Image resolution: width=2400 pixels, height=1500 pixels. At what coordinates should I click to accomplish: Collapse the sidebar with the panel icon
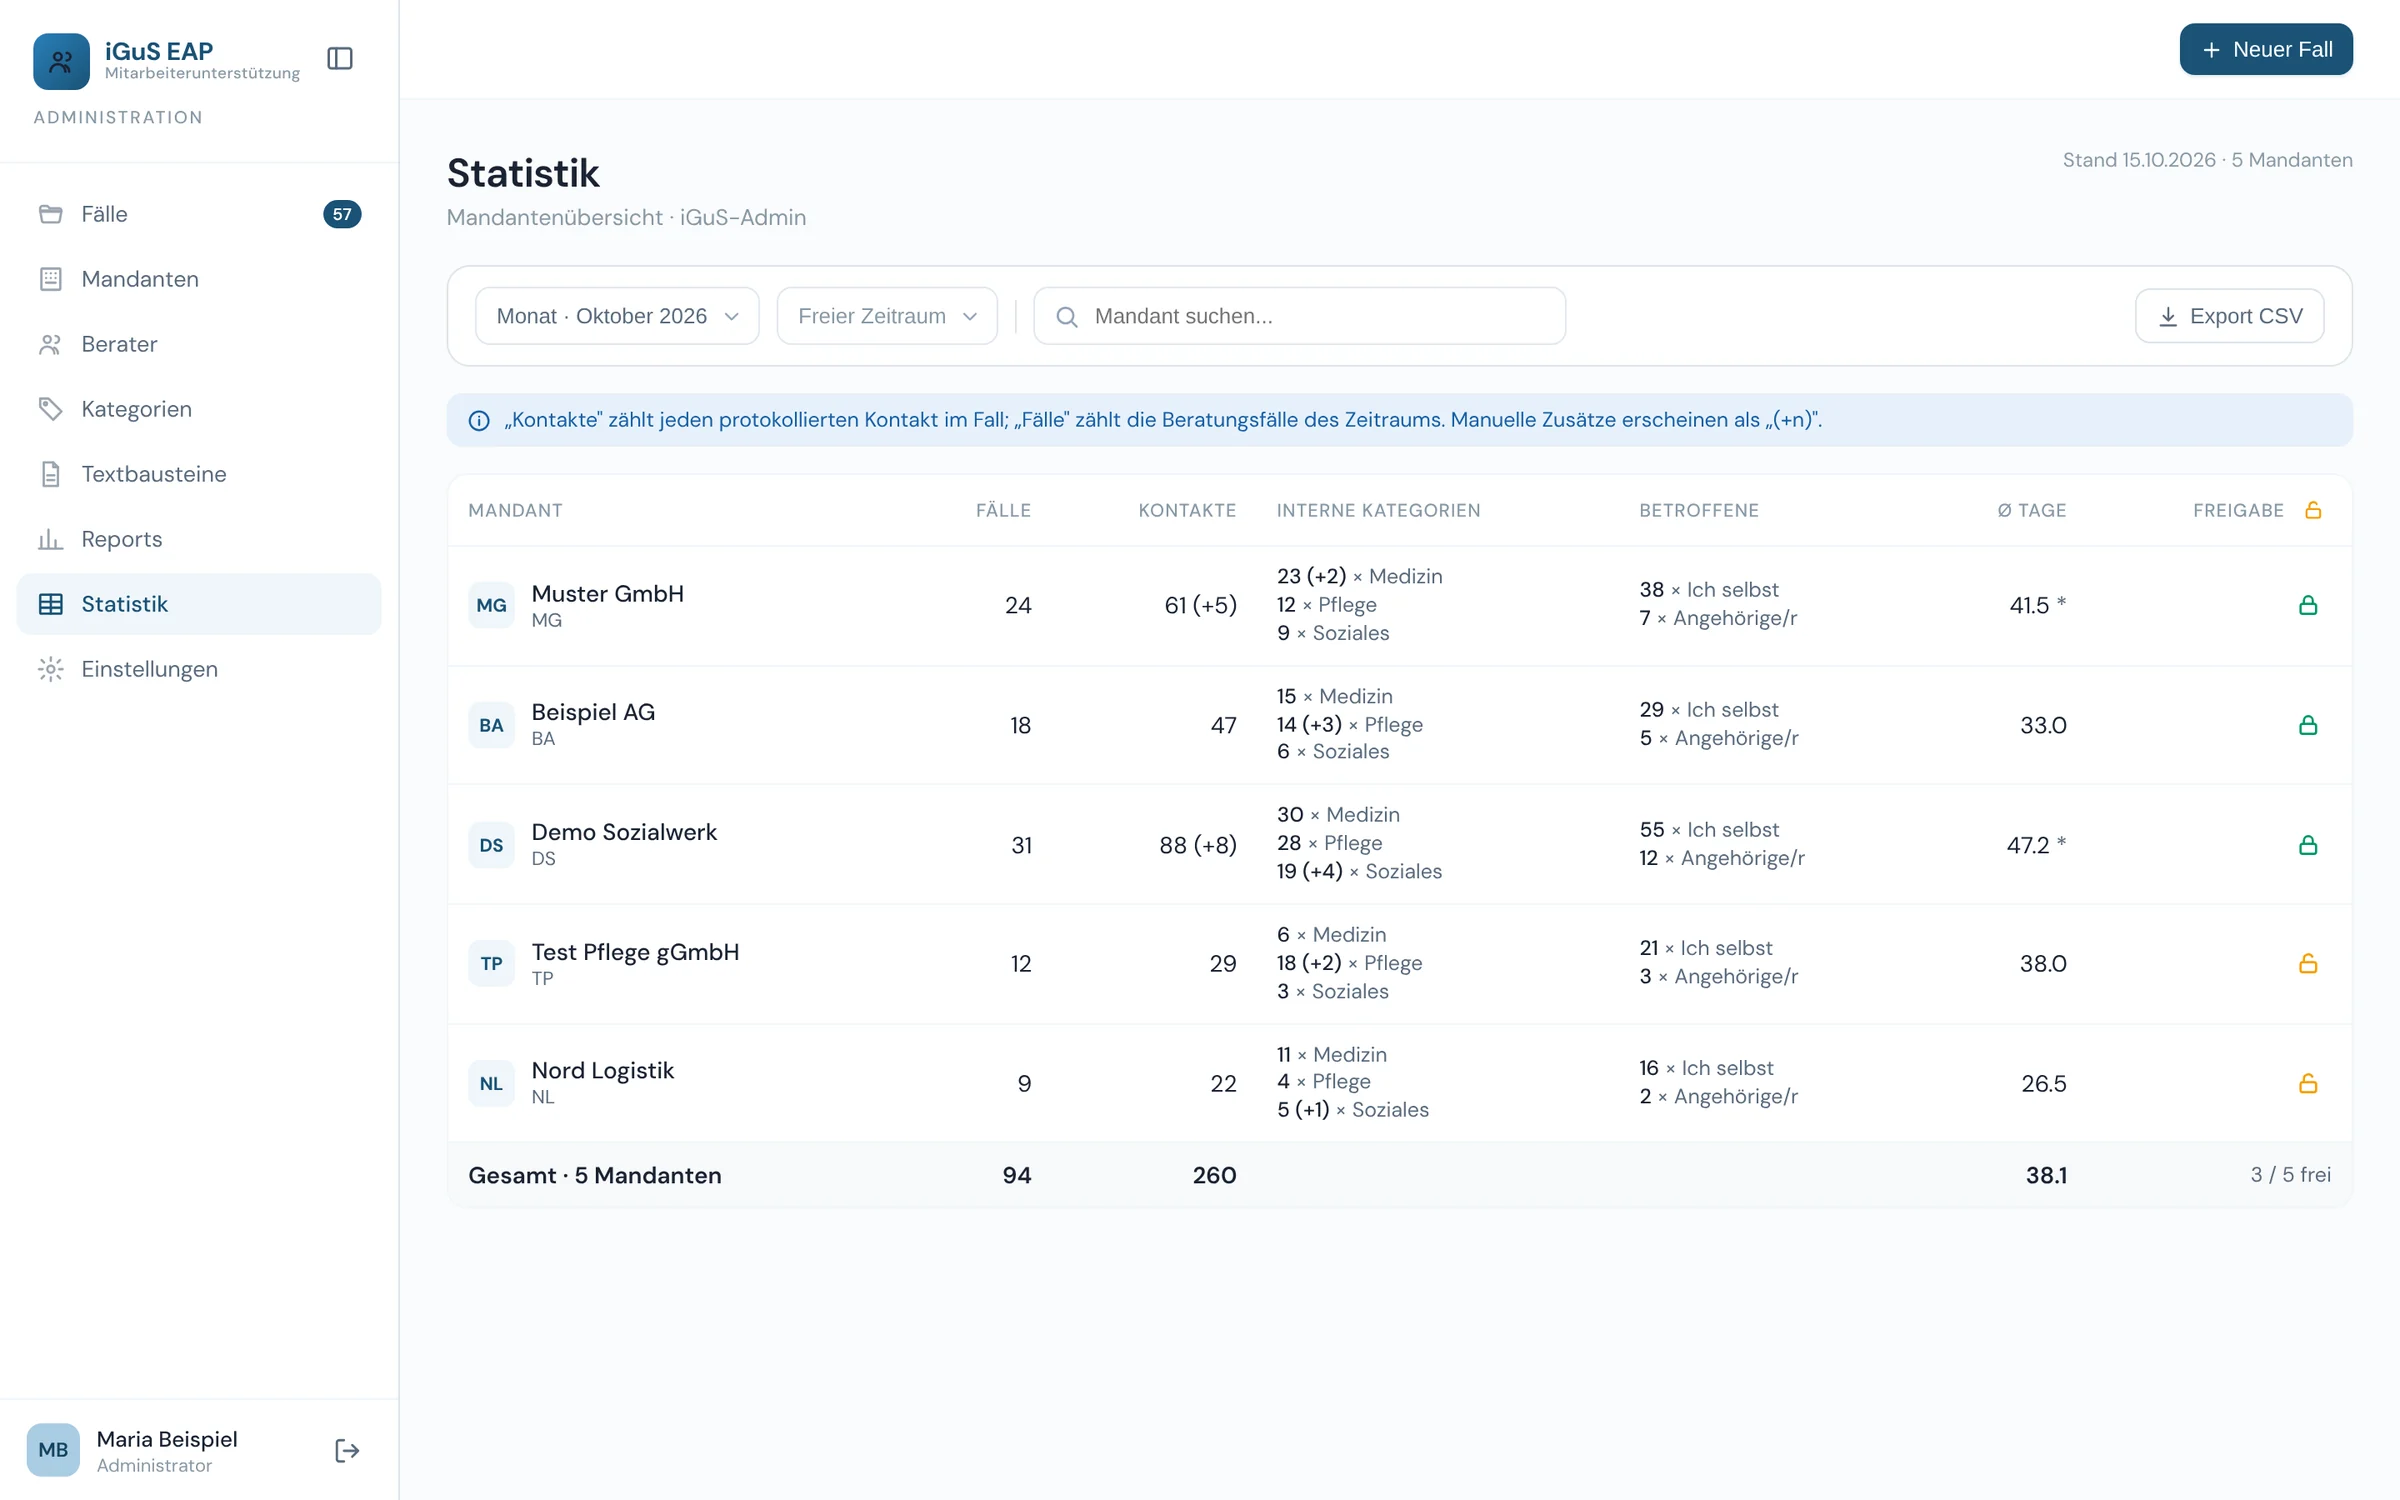click(340, 59)
